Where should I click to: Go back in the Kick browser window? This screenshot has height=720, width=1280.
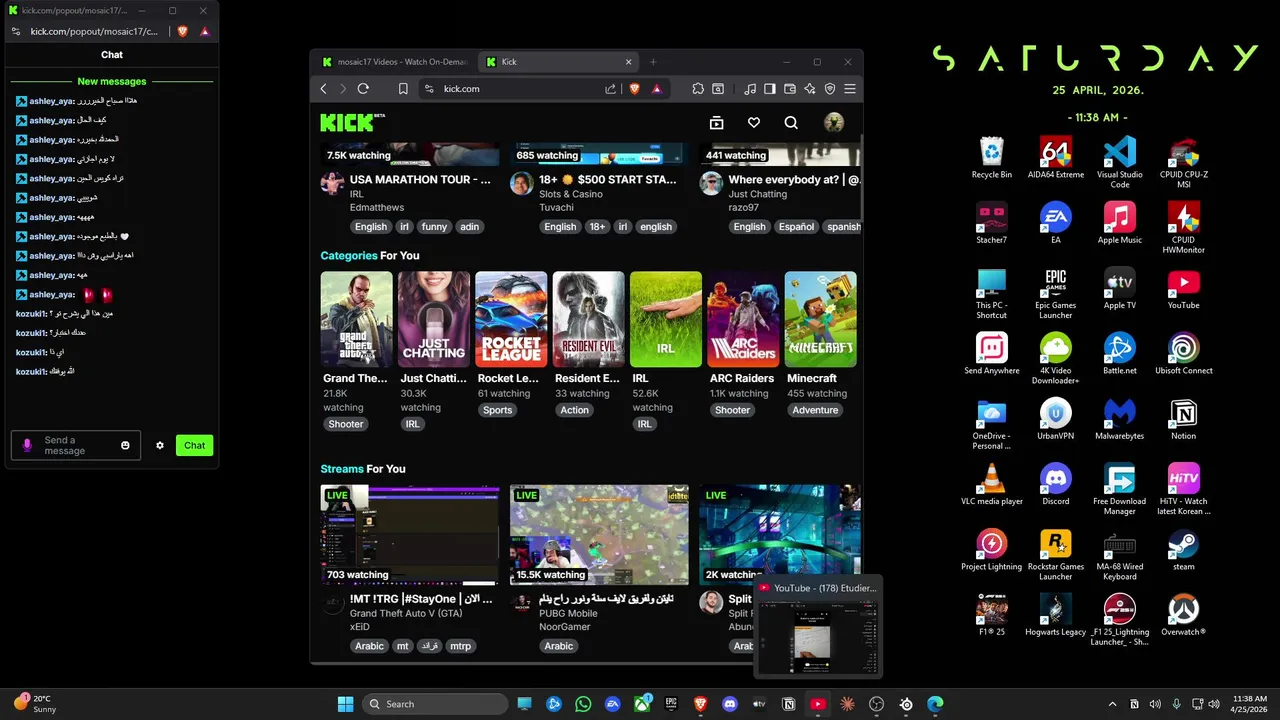point(323,89)
